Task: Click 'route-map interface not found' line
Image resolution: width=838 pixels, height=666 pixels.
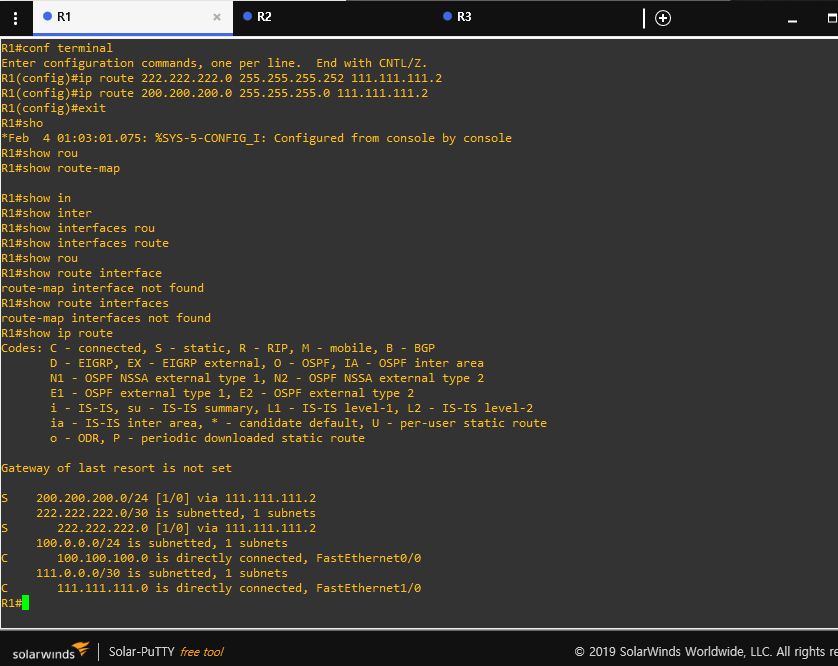Action: pos(103,288)
